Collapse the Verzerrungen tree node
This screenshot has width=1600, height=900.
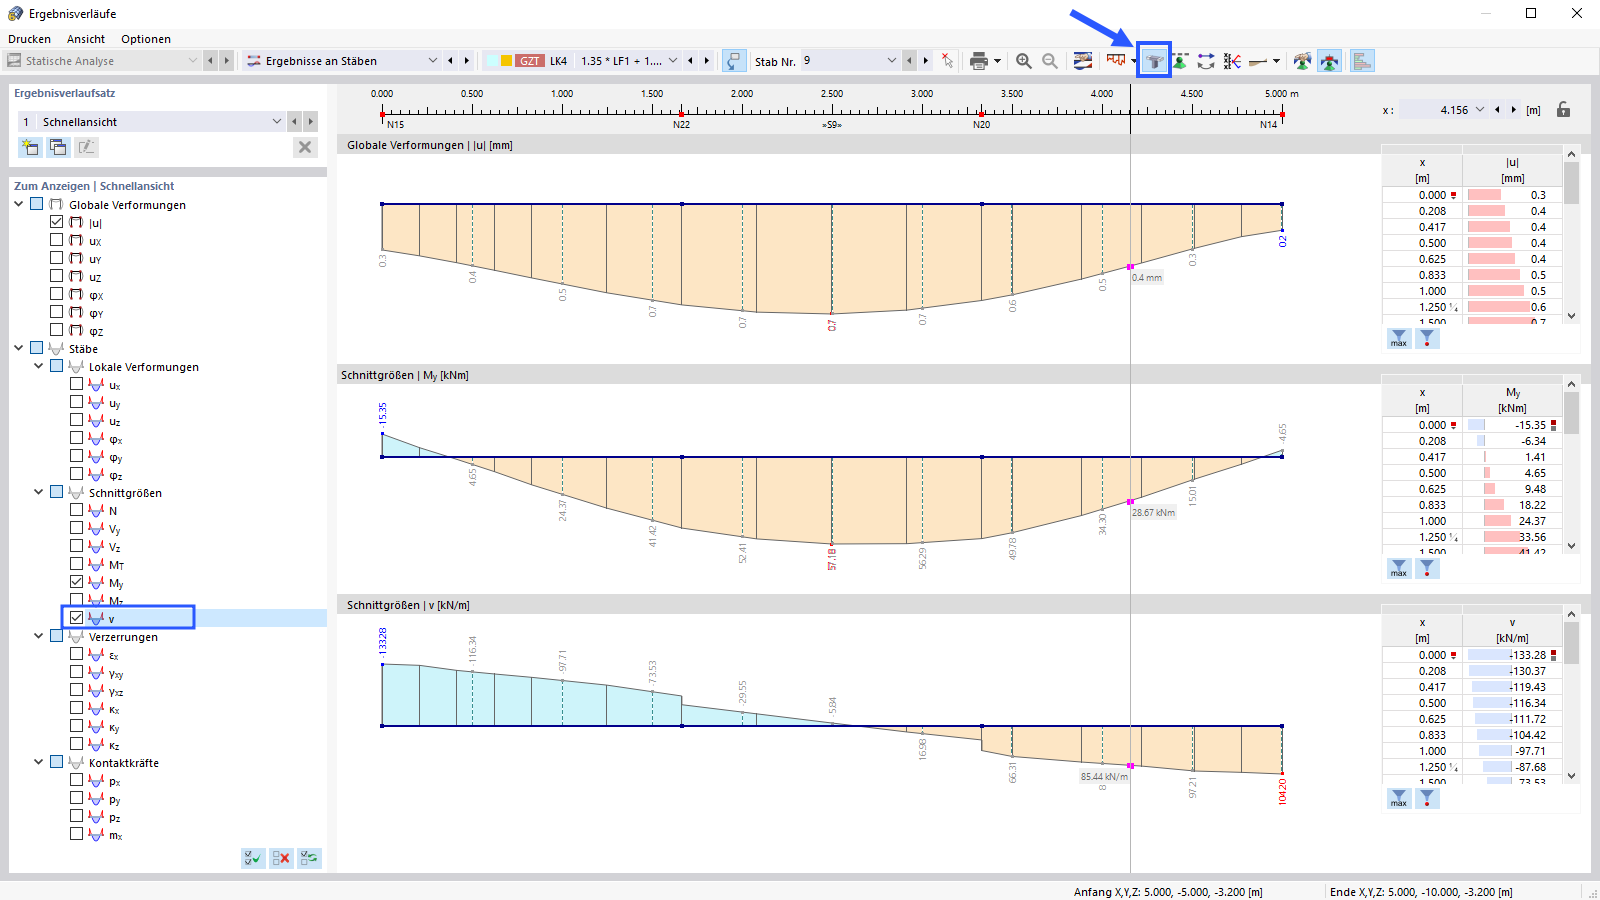tap(39, 636)
